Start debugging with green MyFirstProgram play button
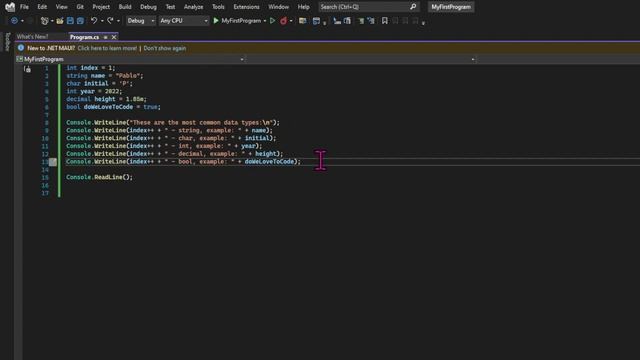Image resolution: width=640 pixels, height=360 pixels. pos(216,21)
